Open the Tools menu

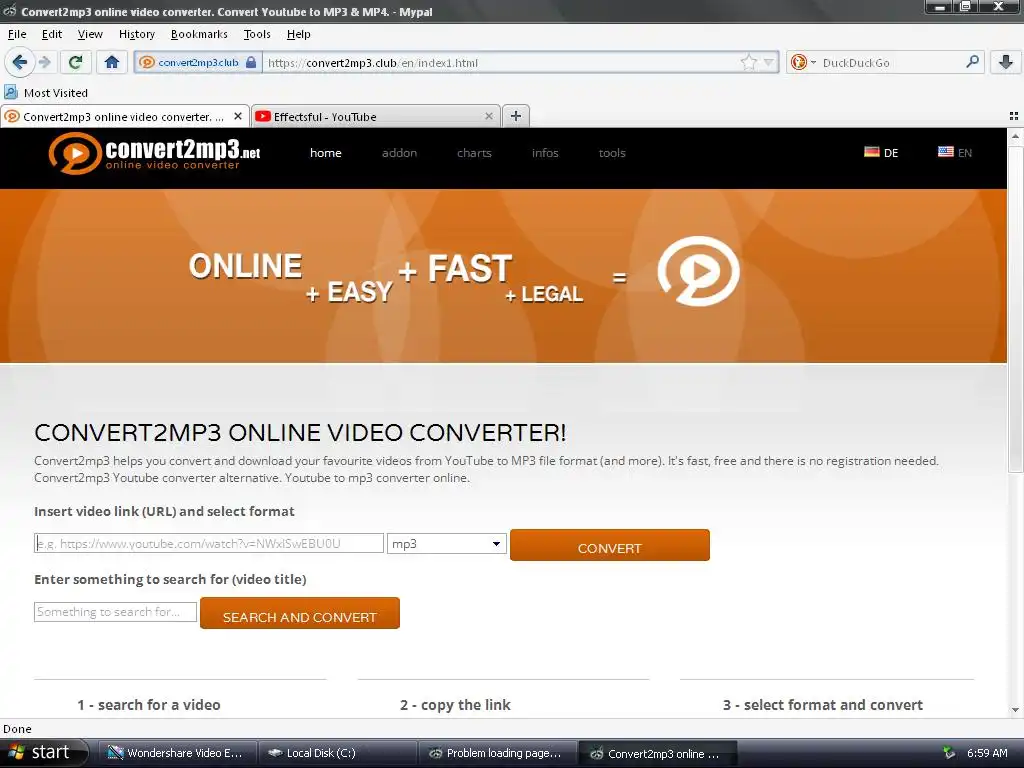pos(257,34)
